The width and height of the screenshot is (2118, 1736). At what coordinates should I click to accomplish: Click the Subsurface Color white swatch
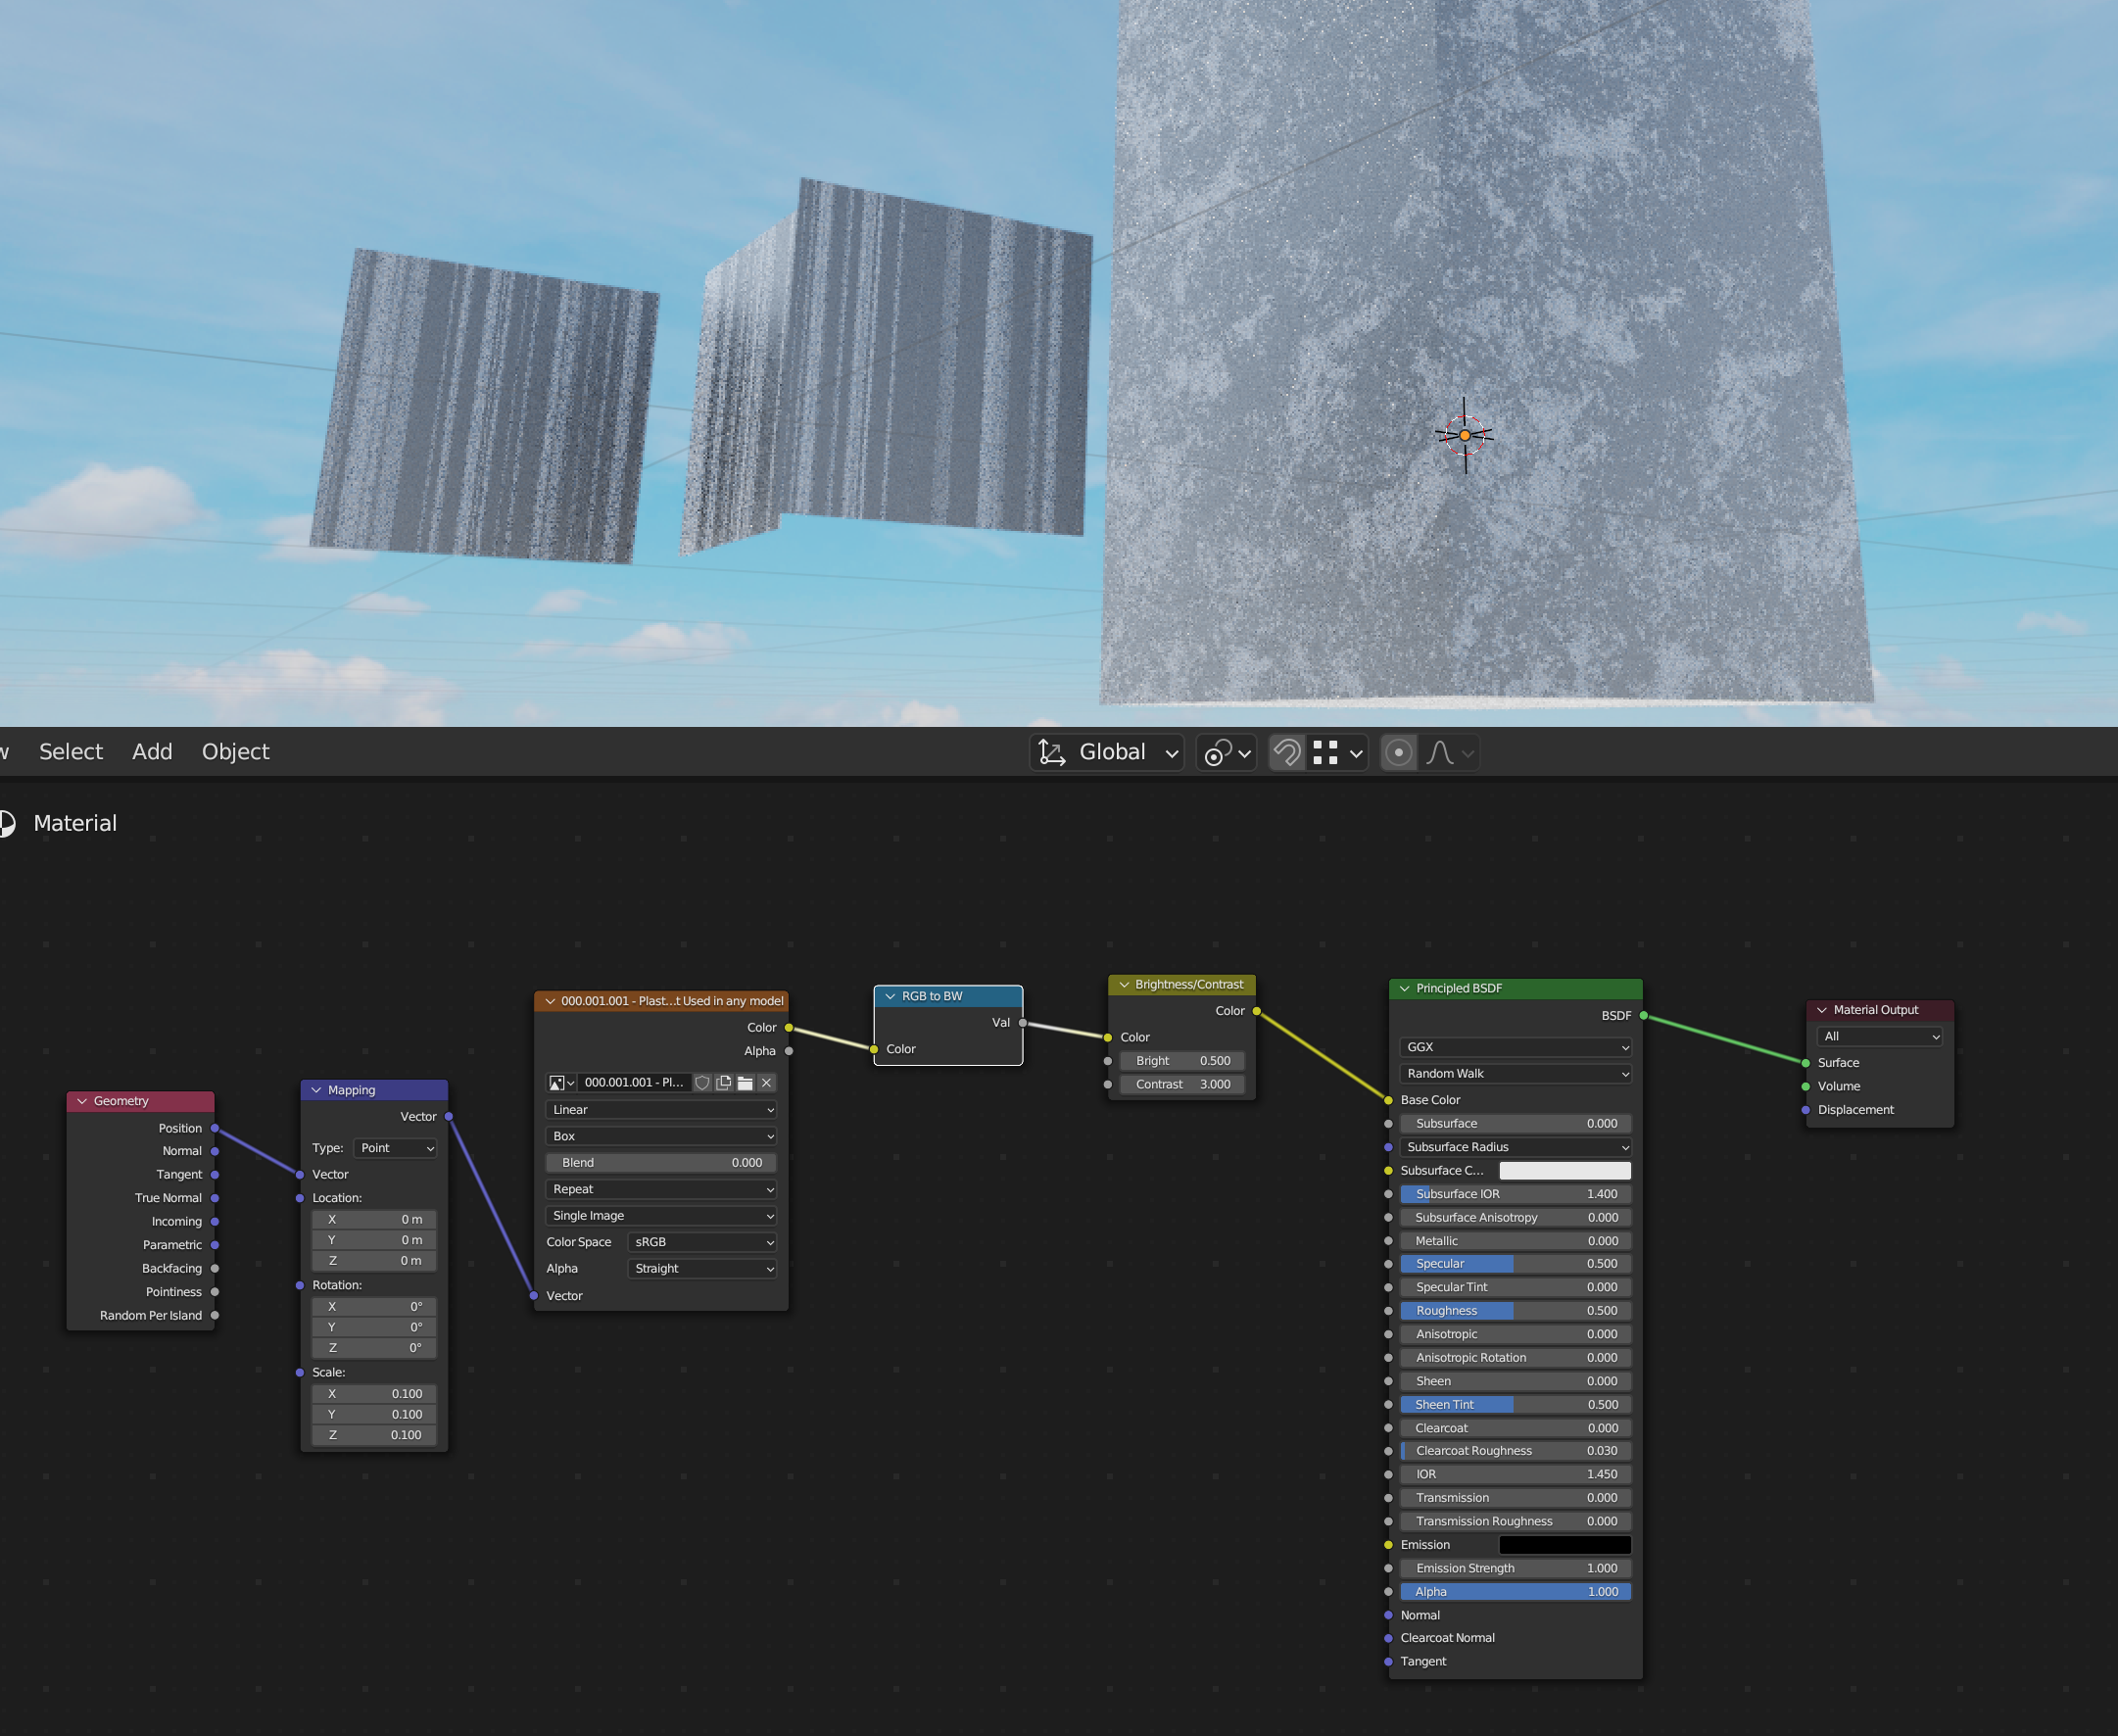1564,1170
